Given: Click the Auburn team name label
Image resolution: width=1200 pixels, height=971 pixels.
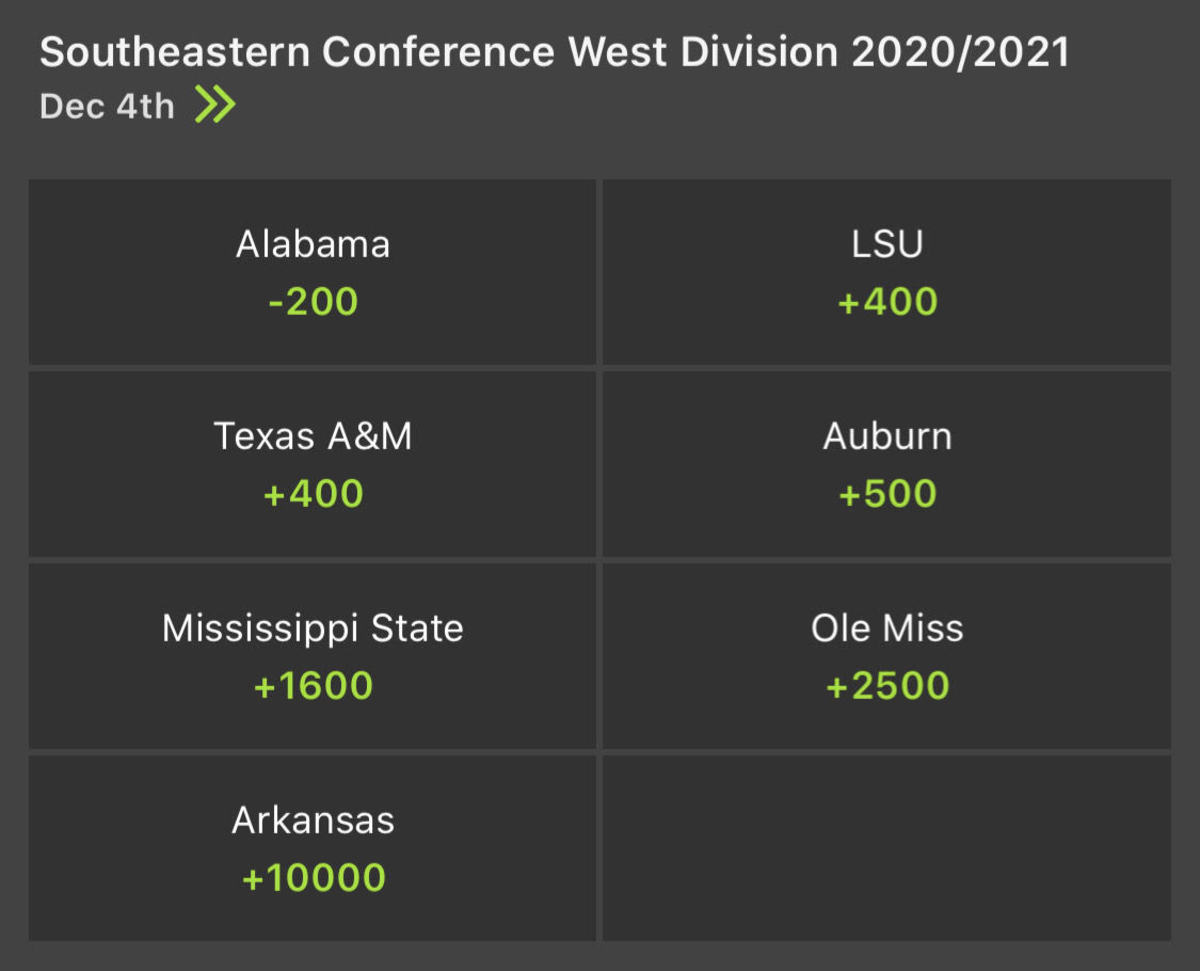Looking at the screenshot, I should click(x=886, y=435).
